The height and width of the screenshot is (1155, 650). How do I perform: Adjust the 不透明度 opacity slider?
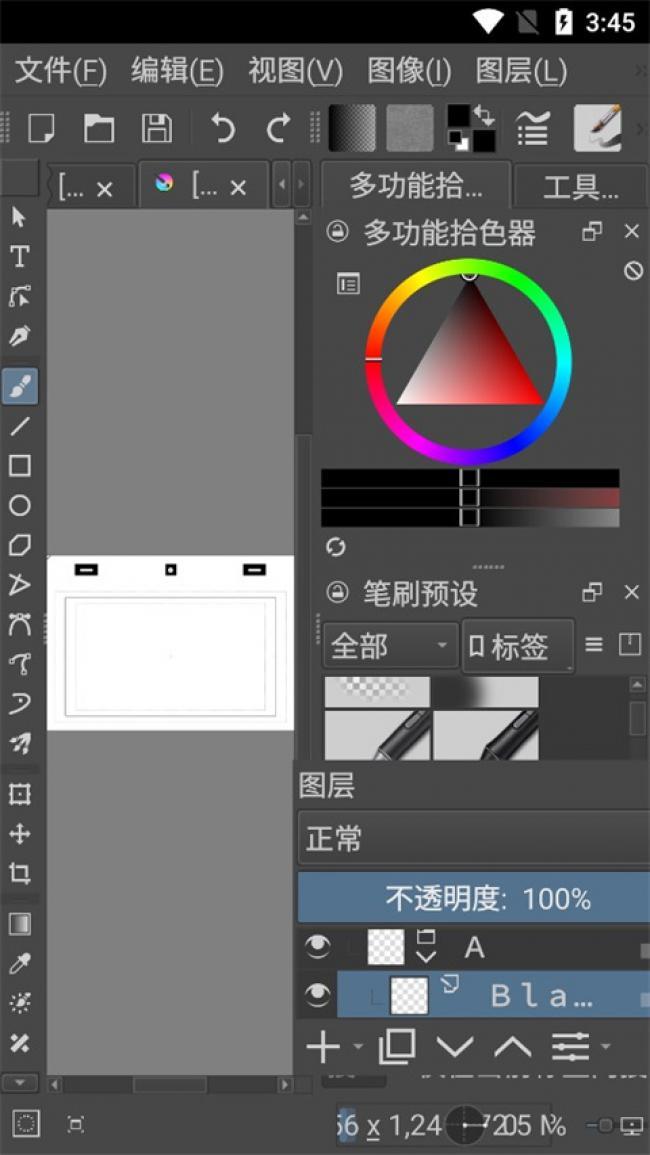tap(474, 898)
